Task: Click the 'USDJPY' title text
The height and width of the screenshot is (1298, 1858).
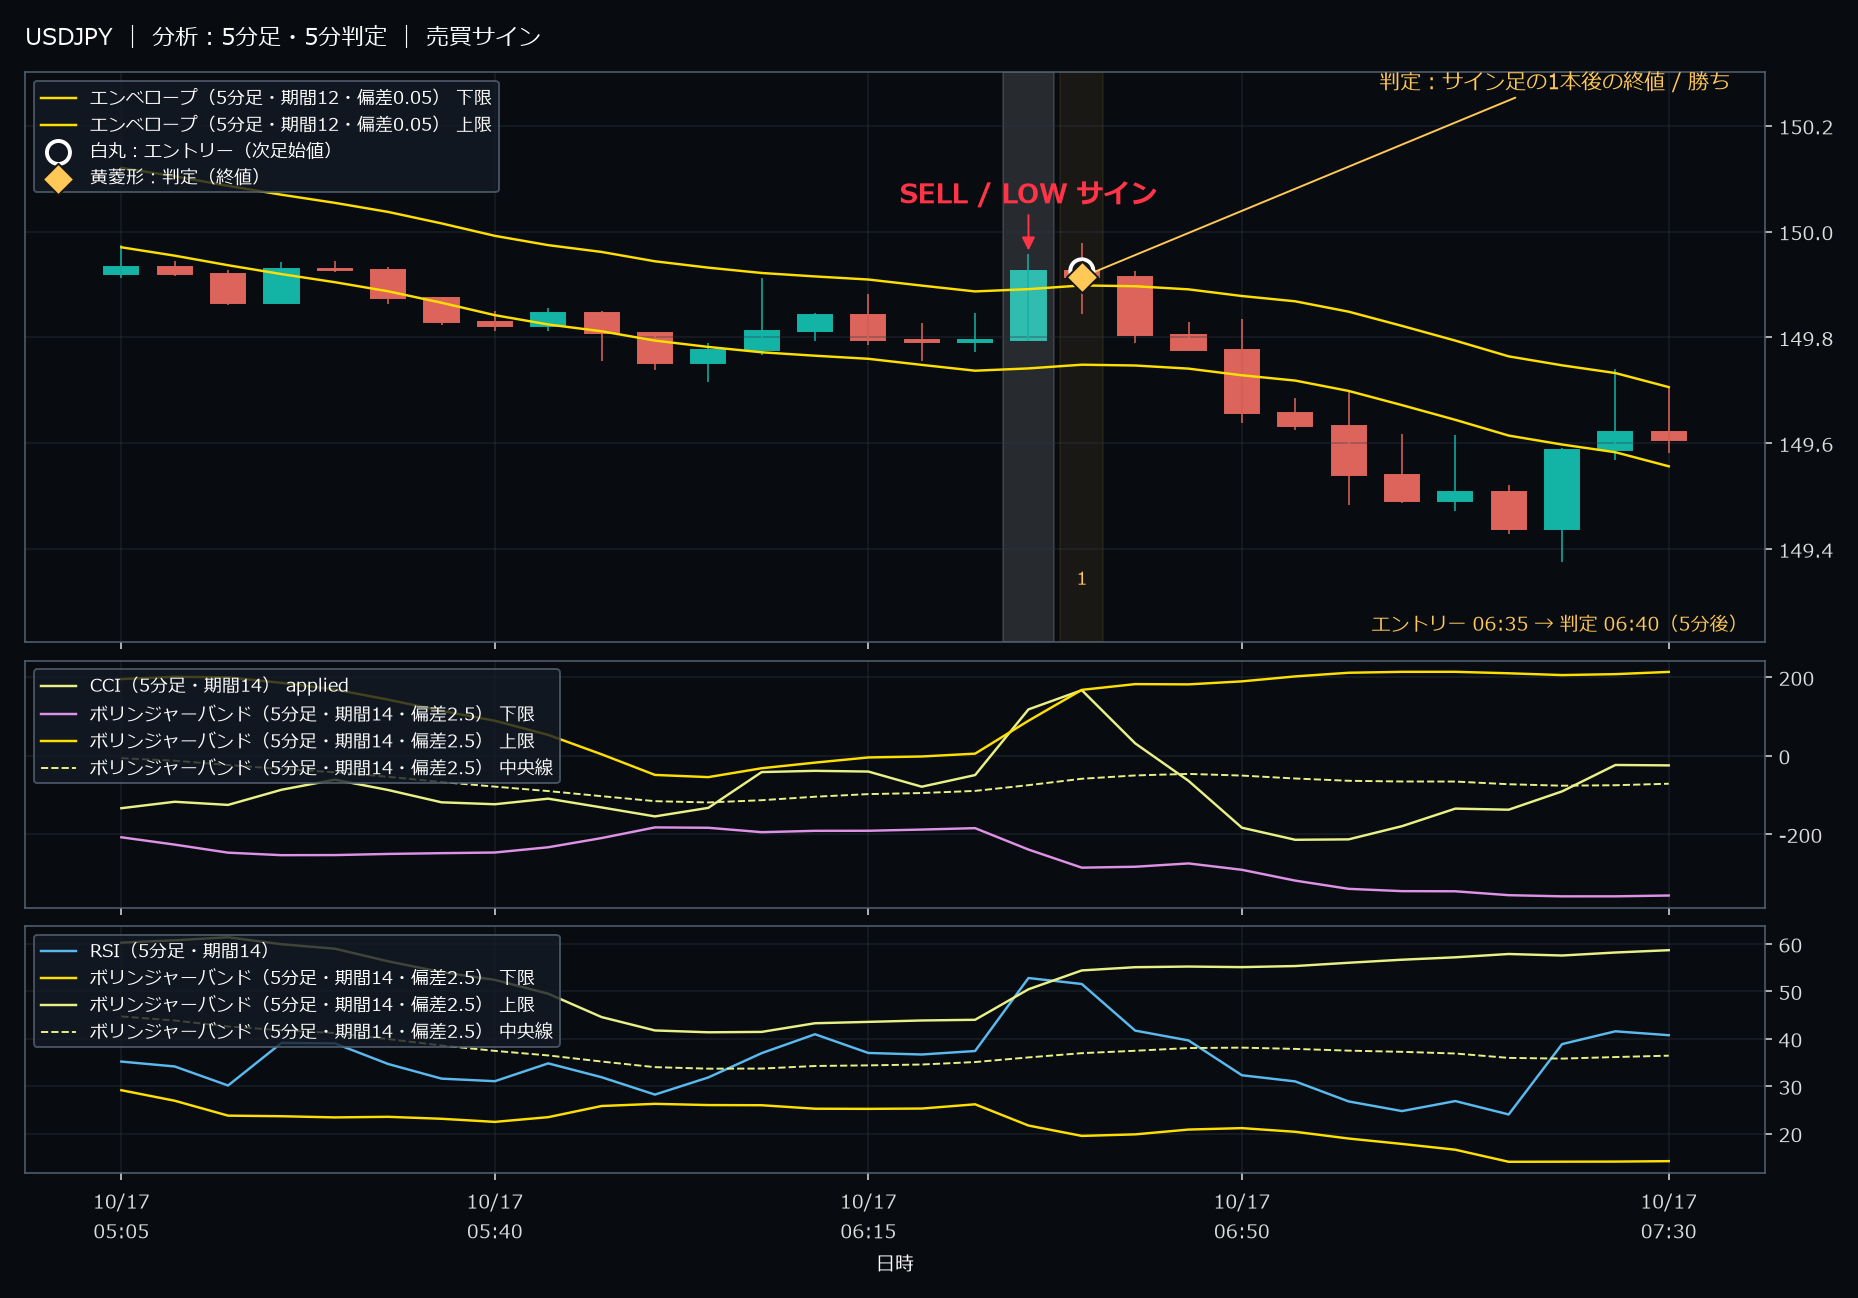Action: pyautogui.click(x=69, y=37)
